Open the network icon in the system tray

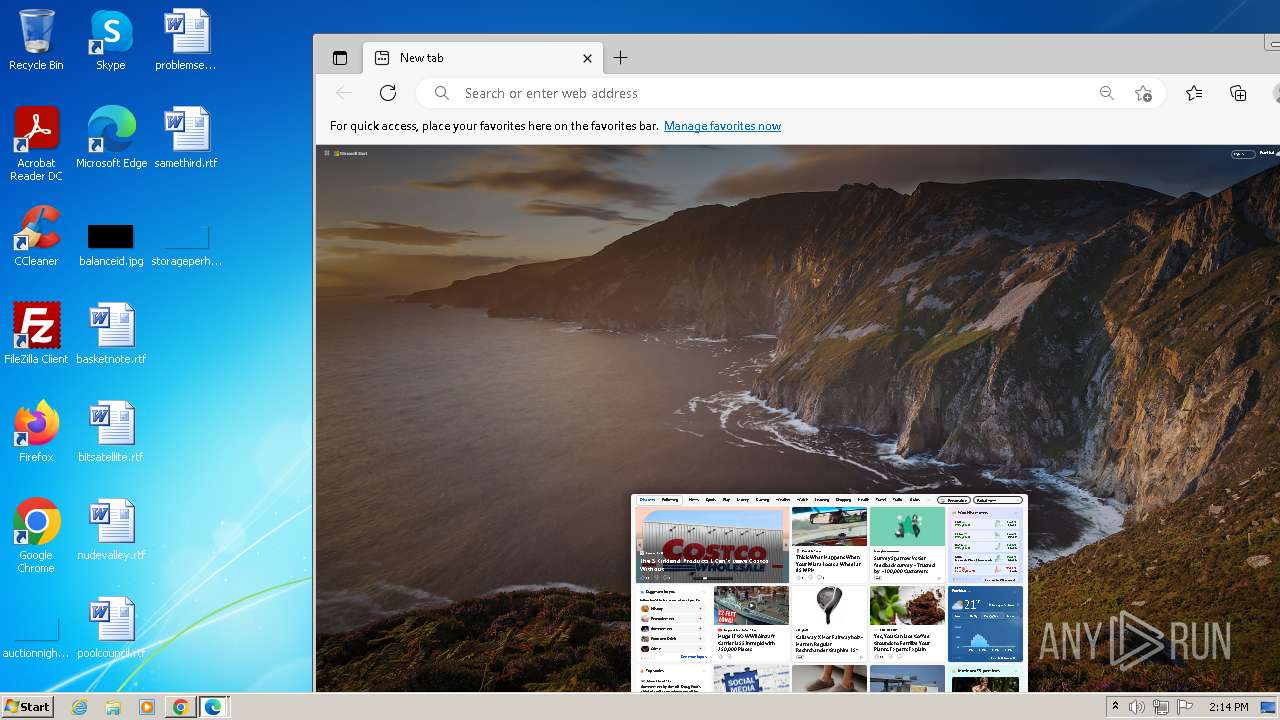(x=1161, y=707)
